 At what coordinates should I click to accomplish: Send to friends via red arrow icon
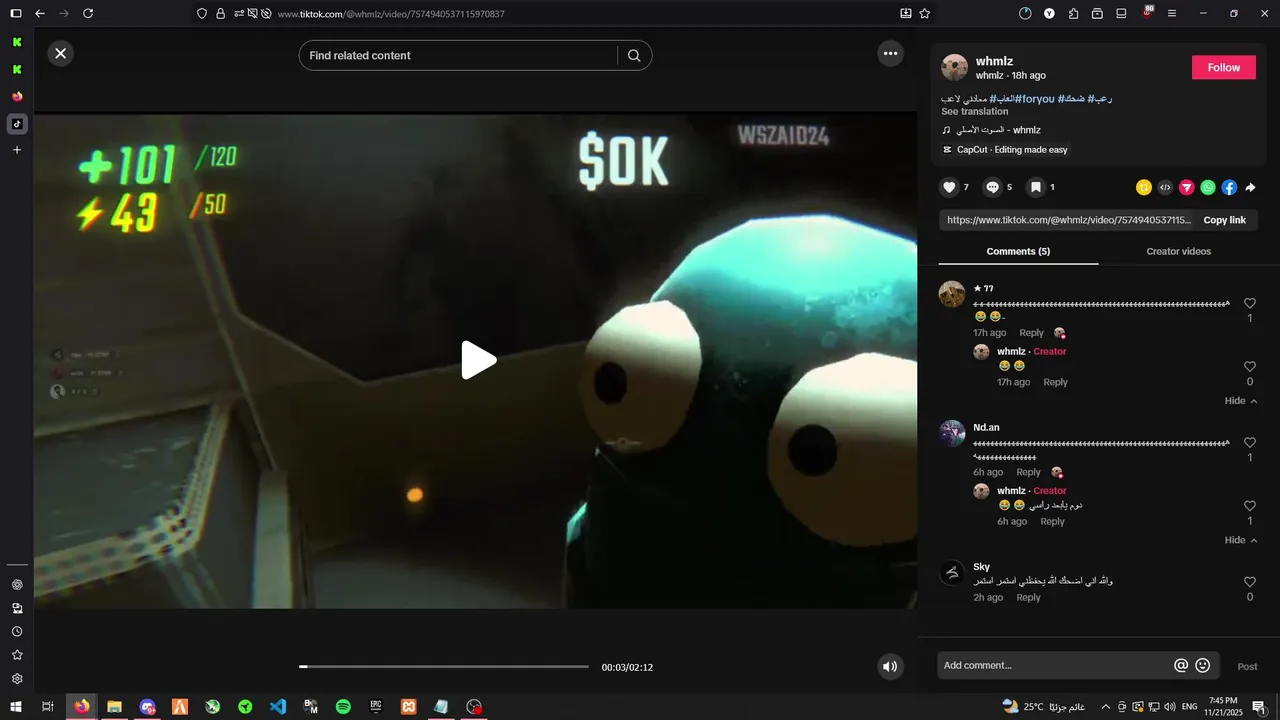coord(1187,187)
